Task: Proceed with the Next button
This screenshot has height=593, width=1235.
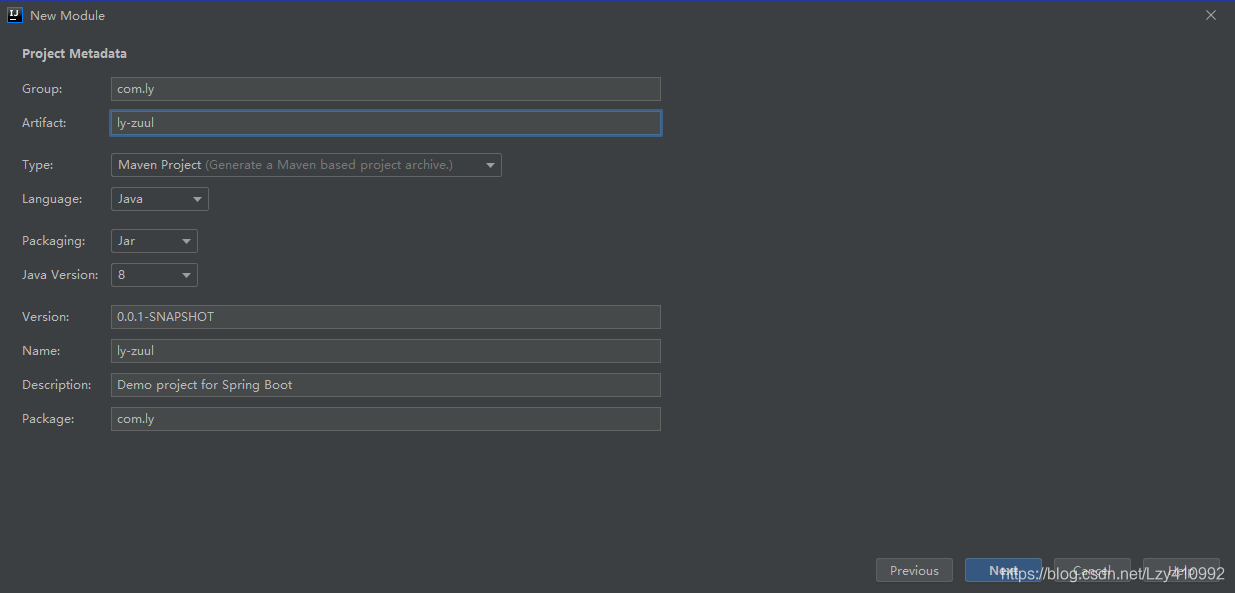Action: pos(1003,570)
